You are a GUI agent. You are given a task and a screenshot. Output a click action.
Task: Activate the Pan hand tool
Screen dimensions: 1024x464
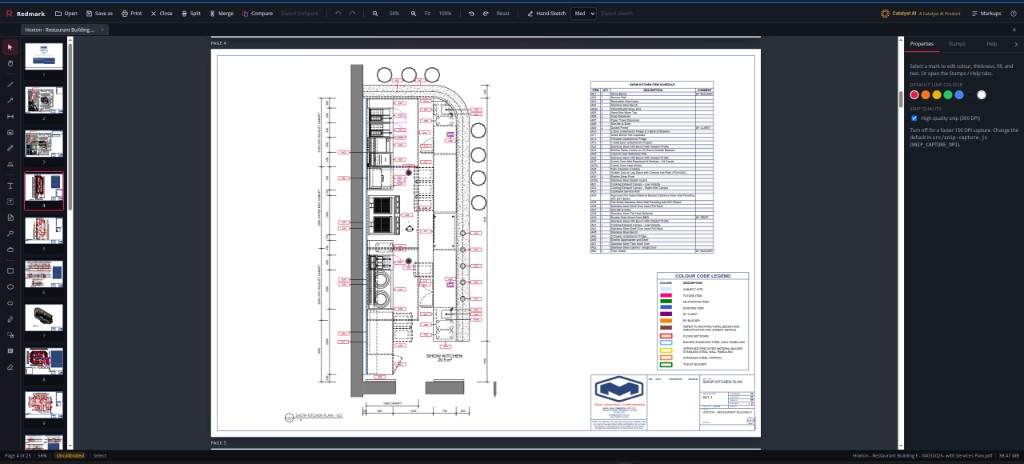(10, 63)
